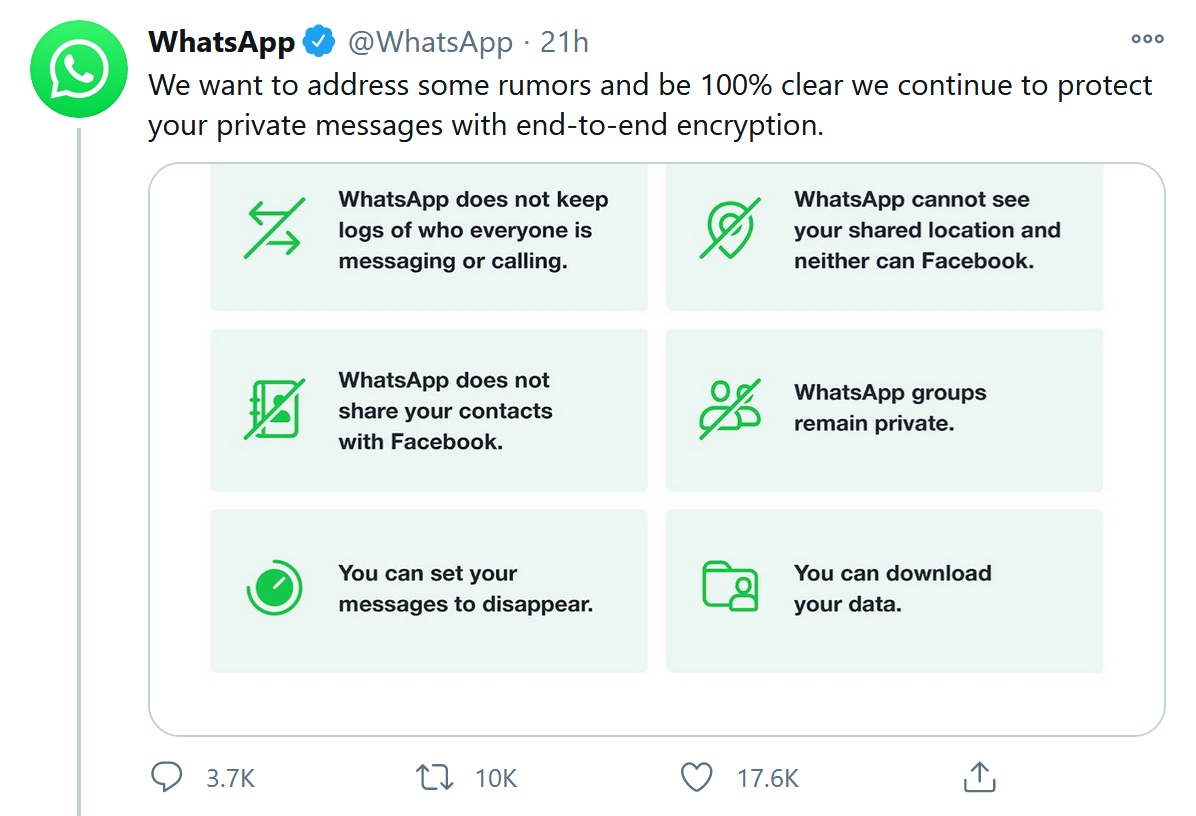Image resolution: width=1196 pixels, height=816 pixels.
Task: Retweet the WhatsApp tweet
Action: [435, 777]
